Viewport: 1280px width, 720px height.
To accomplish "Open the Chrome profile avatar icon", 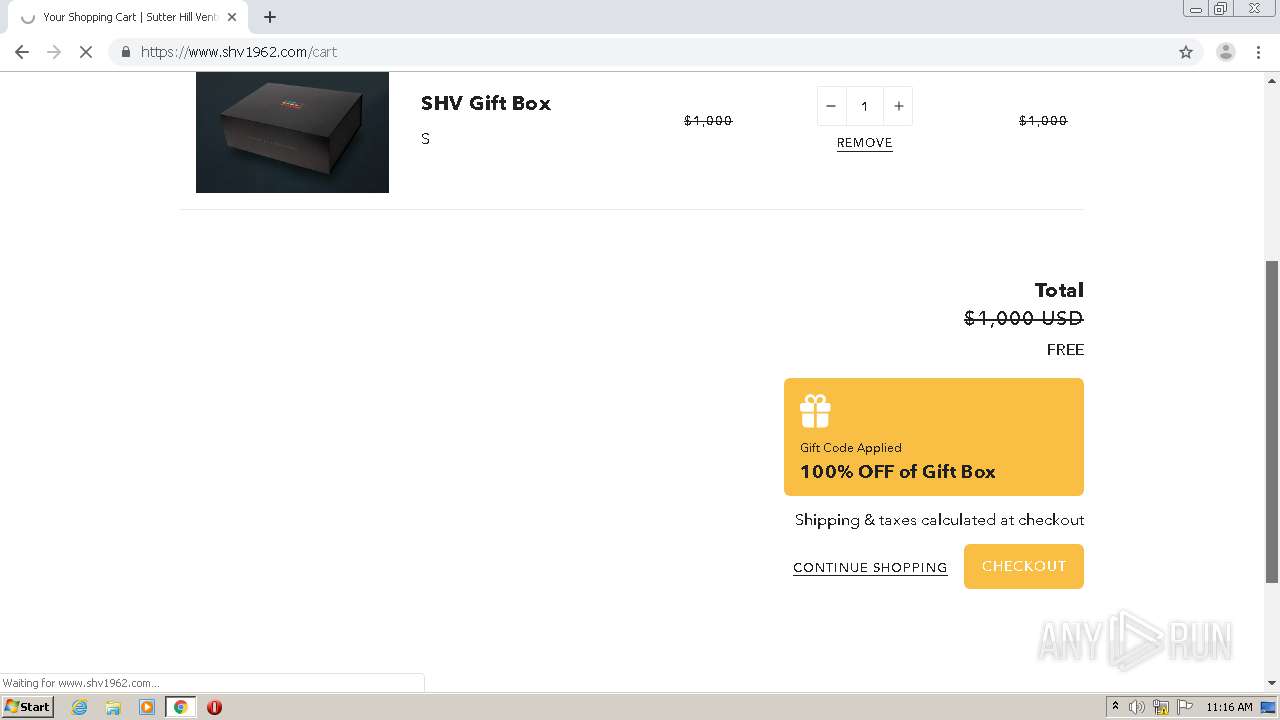I will pos(1225,52).
